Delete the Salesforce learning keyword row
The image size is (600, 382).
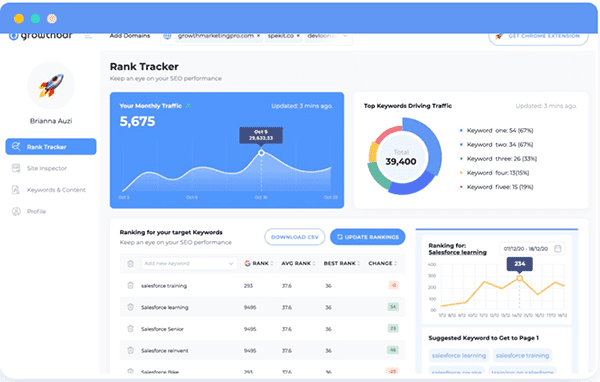(130, 307)
